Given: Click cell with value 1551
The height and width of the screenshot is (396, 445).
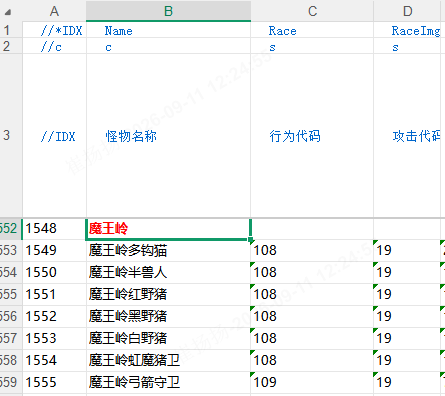Looking at the screenshot, I should (54, 294).
